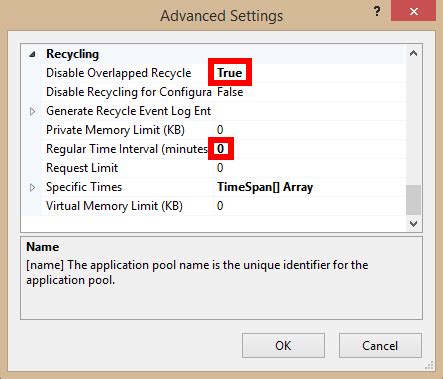443x379 pixels.
Task: Select the TimeSpan[] Array value
Action: 265,187
